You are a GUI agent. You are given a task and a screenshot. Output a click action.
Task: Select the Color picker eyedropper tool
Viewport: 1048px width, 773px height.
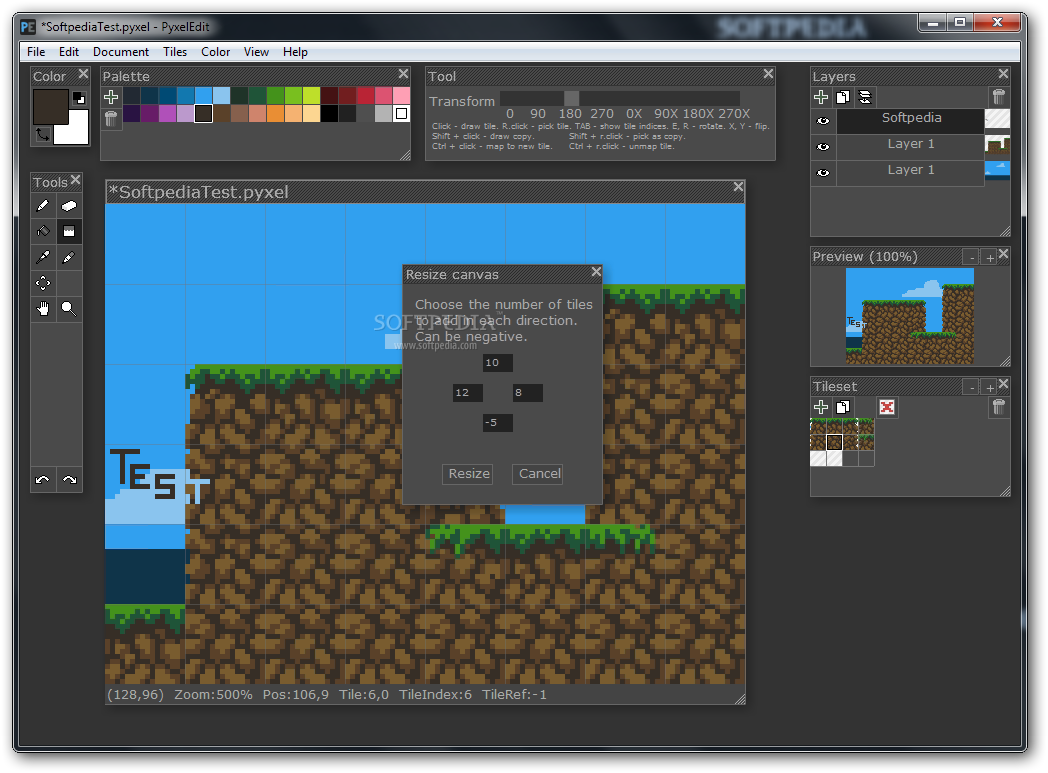43,257
